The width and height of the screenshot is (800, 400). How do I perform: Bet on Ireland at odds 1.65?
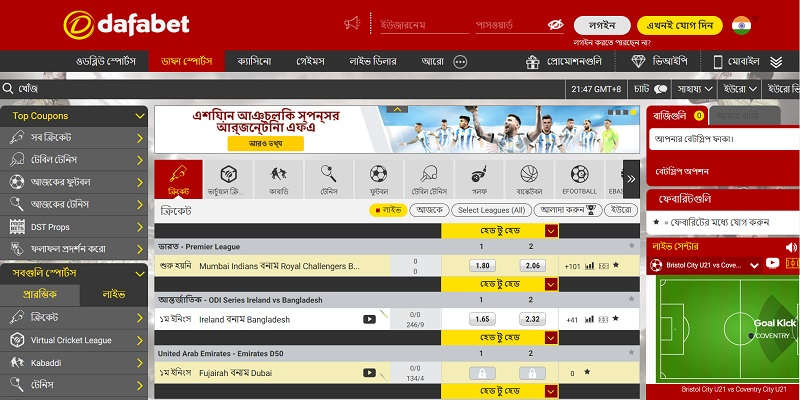482,319
